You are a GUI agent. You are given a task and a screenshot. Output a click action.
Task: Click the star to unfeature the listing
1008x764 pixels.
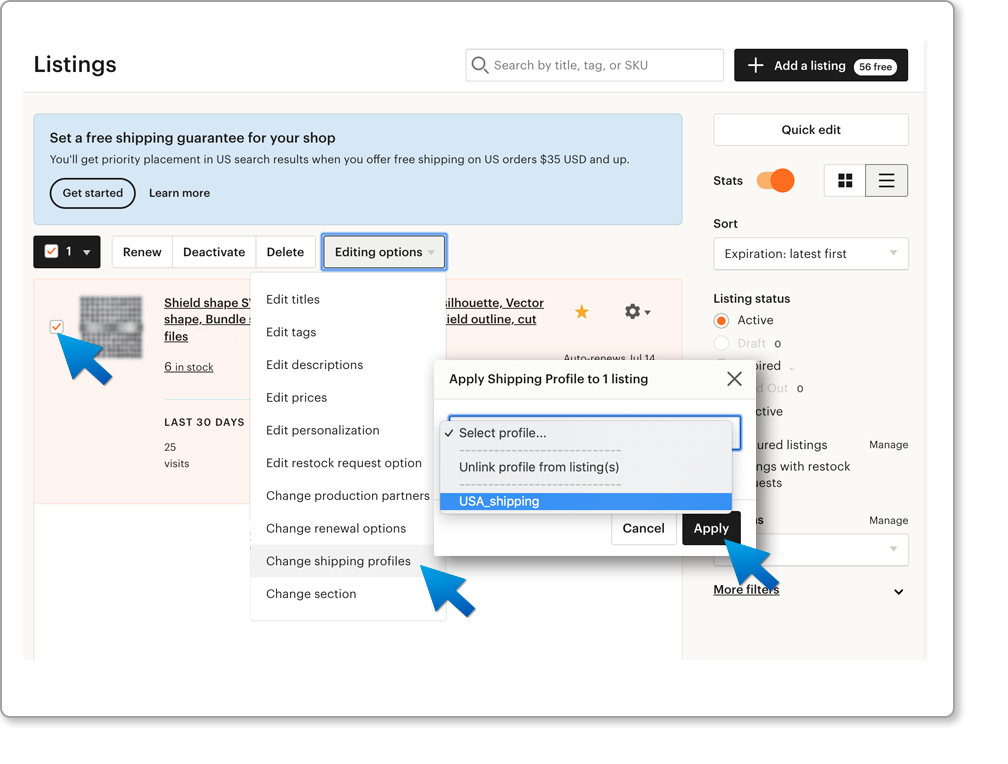581,311
